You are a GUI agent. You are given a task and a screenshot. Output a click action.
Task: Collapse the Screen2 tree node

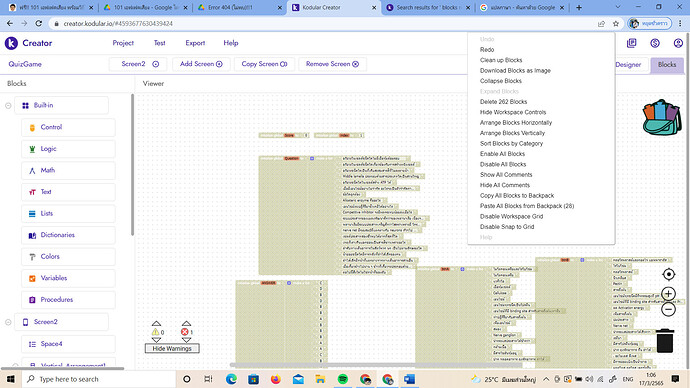coord(8,322)
